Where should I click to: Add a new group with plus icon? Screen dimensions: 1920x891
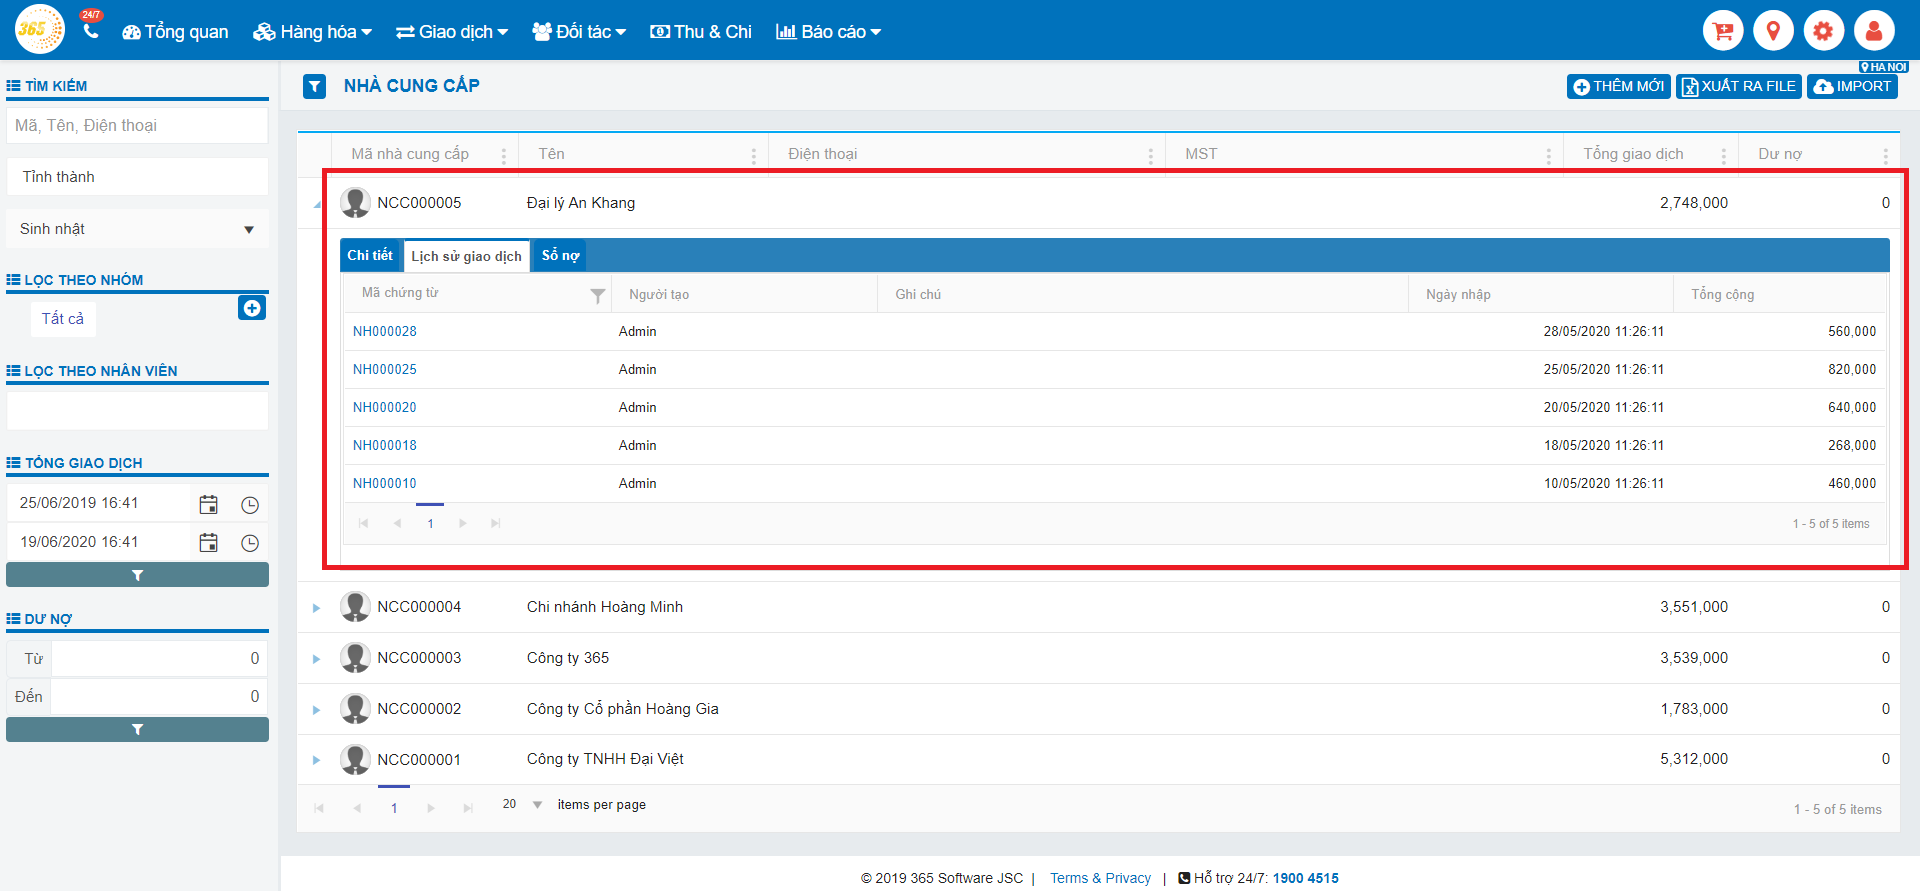point(252,308)
